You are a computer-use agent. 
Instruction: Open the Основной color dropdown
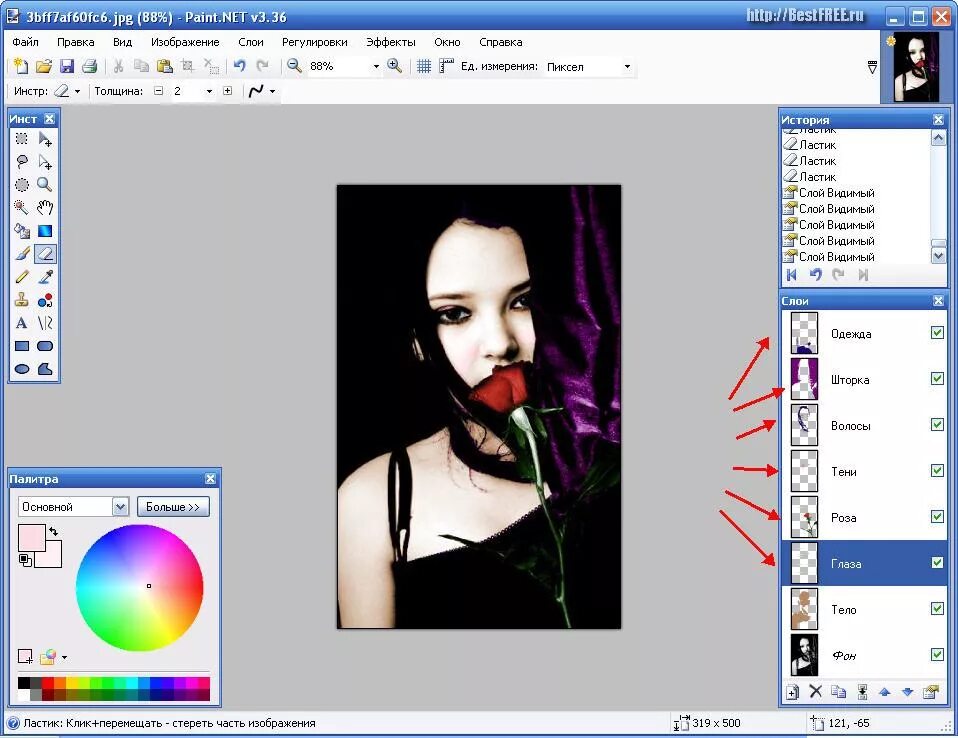[120, 506]
